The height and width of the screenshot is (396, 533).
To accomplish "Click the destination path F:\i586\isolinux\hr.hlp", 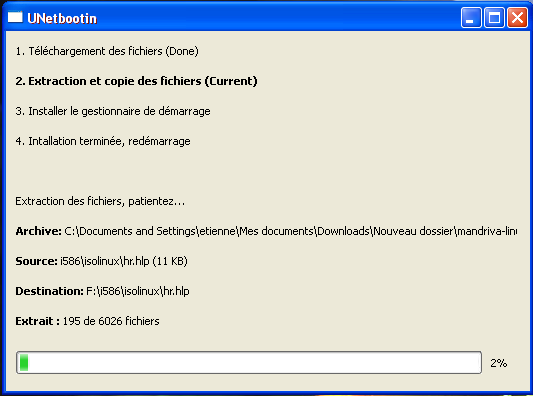I will (138, 291).
